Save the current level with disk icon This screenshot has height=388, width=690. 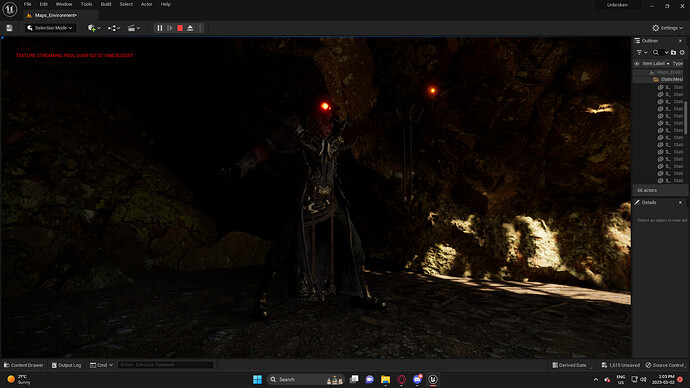tap(9, 28)
